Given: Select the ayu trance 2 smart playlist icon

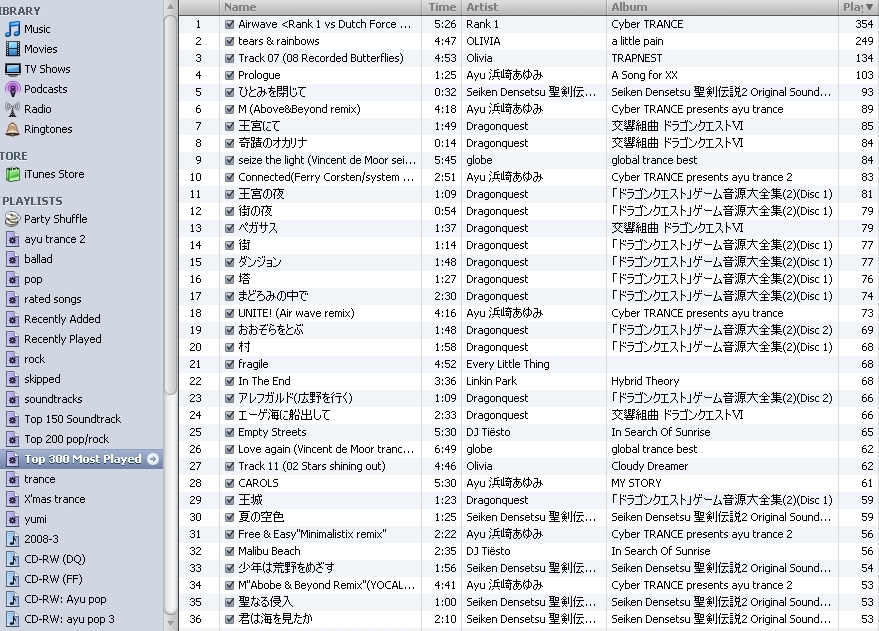Looking at the screenshot, I should coord(12,239).
